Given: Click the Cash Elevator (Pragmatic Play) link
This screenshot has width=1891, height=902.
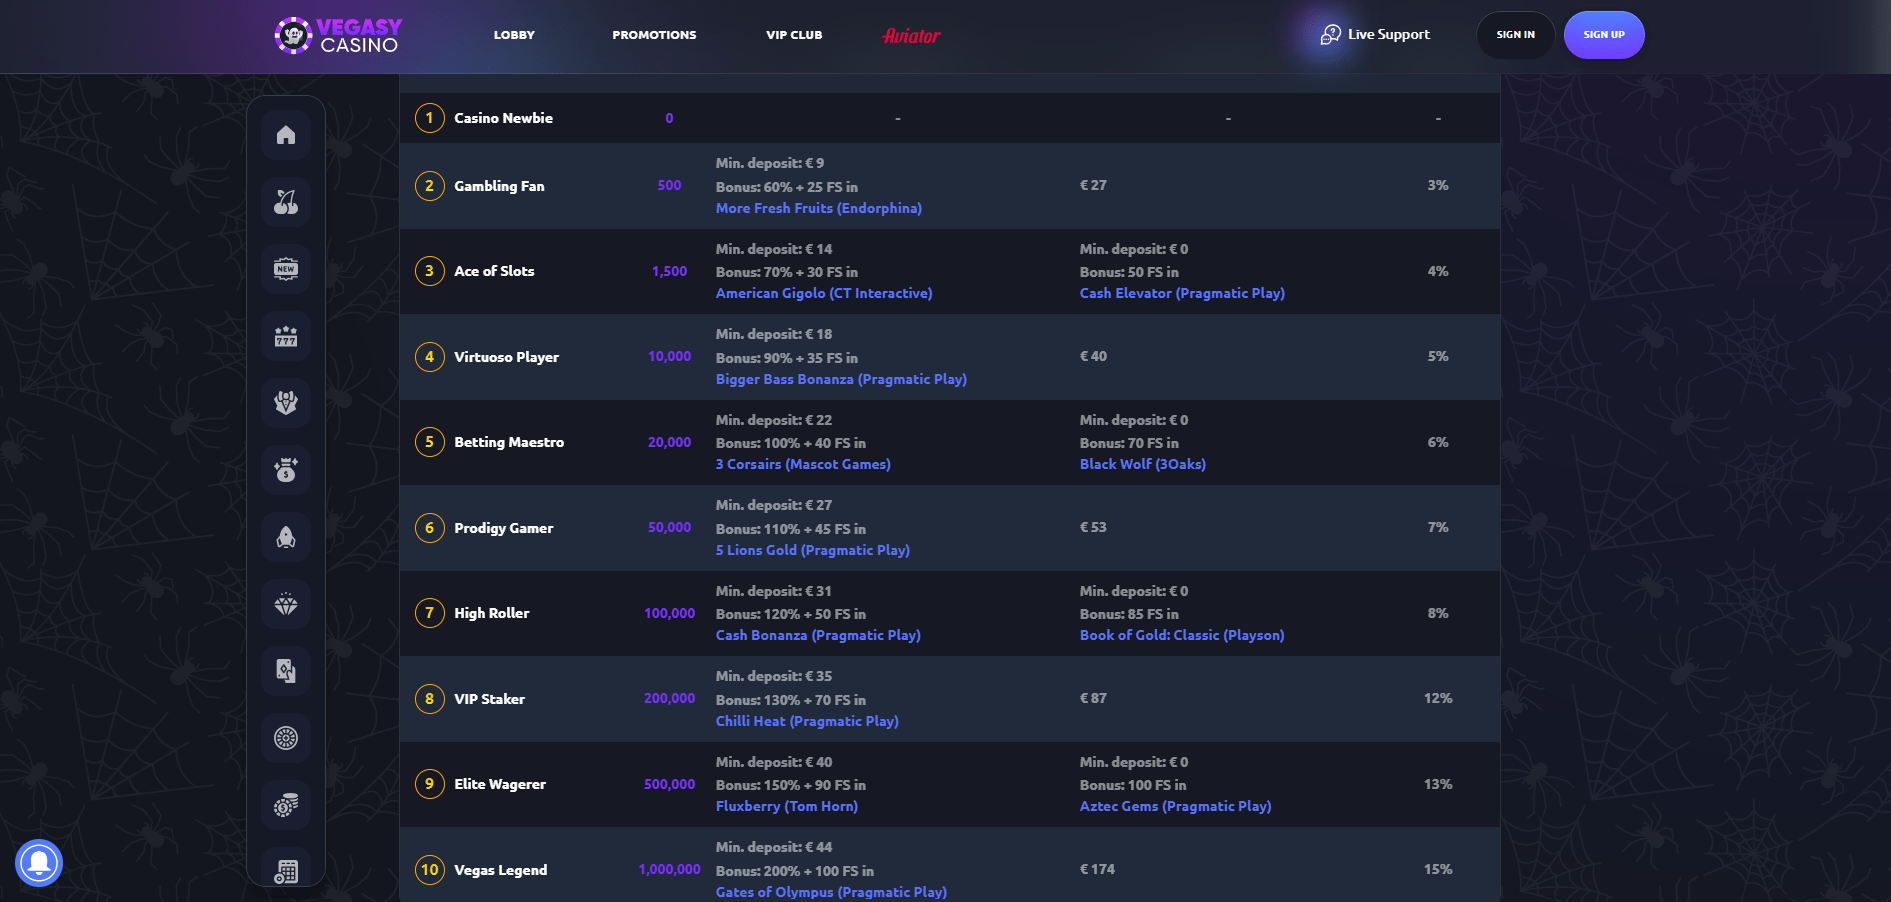Looking at the screenshot, I should [1182, 294].
